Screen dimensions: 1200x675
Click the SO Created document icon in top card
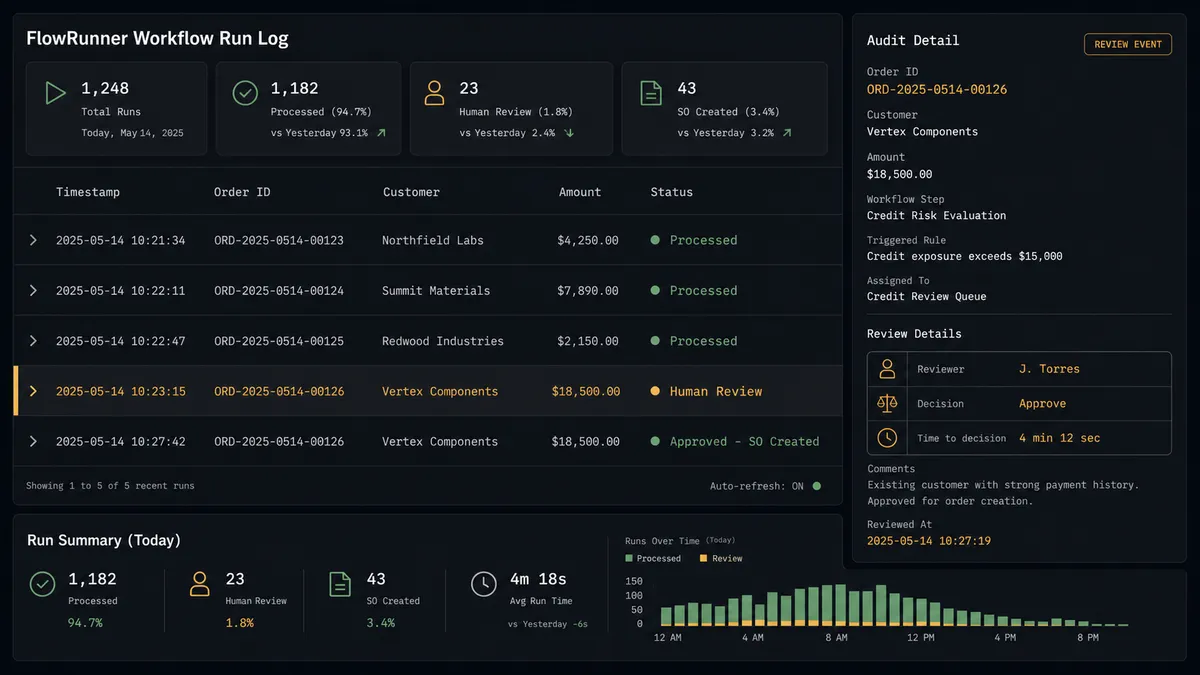[x=651, y=94]
